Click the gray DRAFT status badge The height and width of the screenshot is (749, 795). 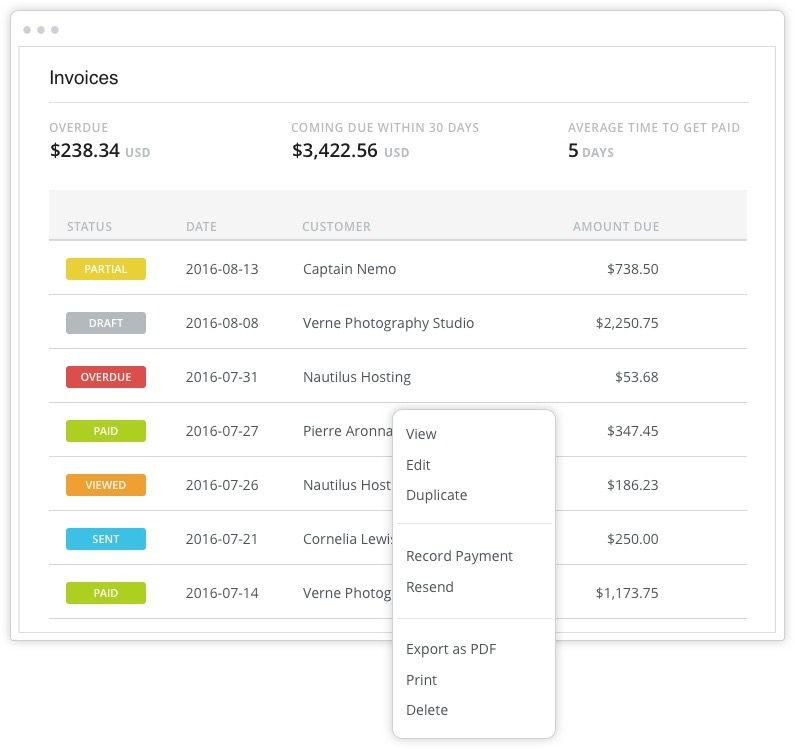(106, 323)
